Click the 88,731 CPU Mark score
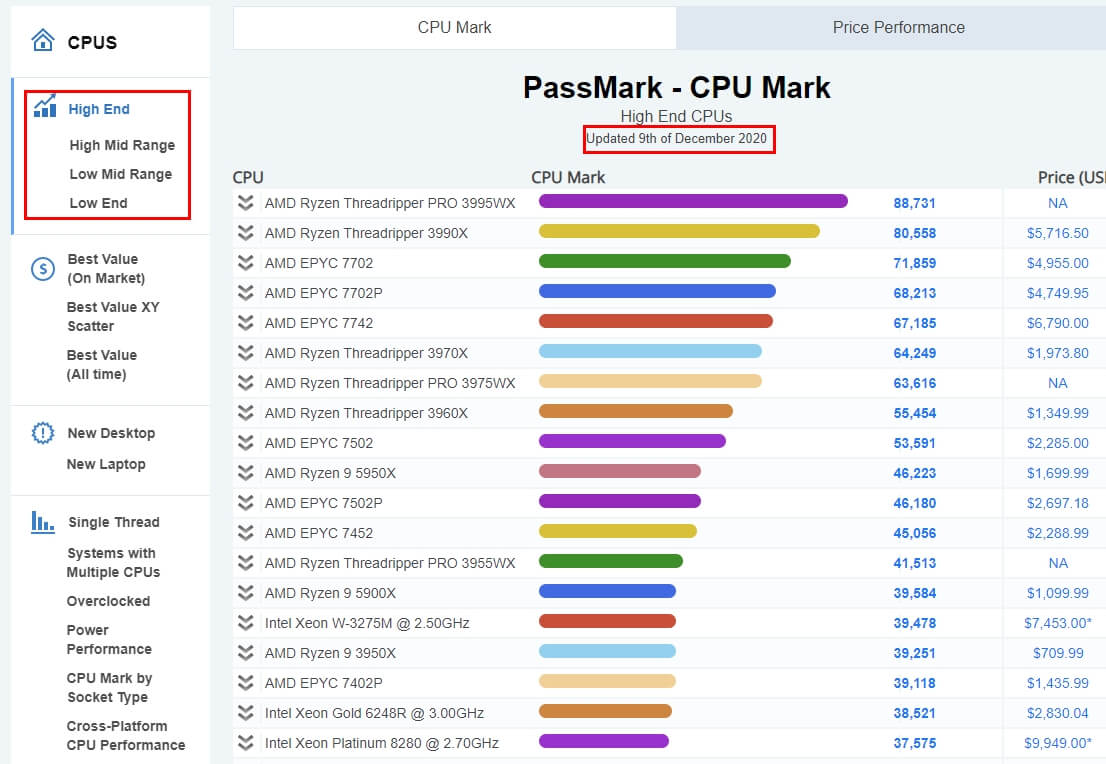1106x764 pixels. pyautogui.click(x=914, y=203)
